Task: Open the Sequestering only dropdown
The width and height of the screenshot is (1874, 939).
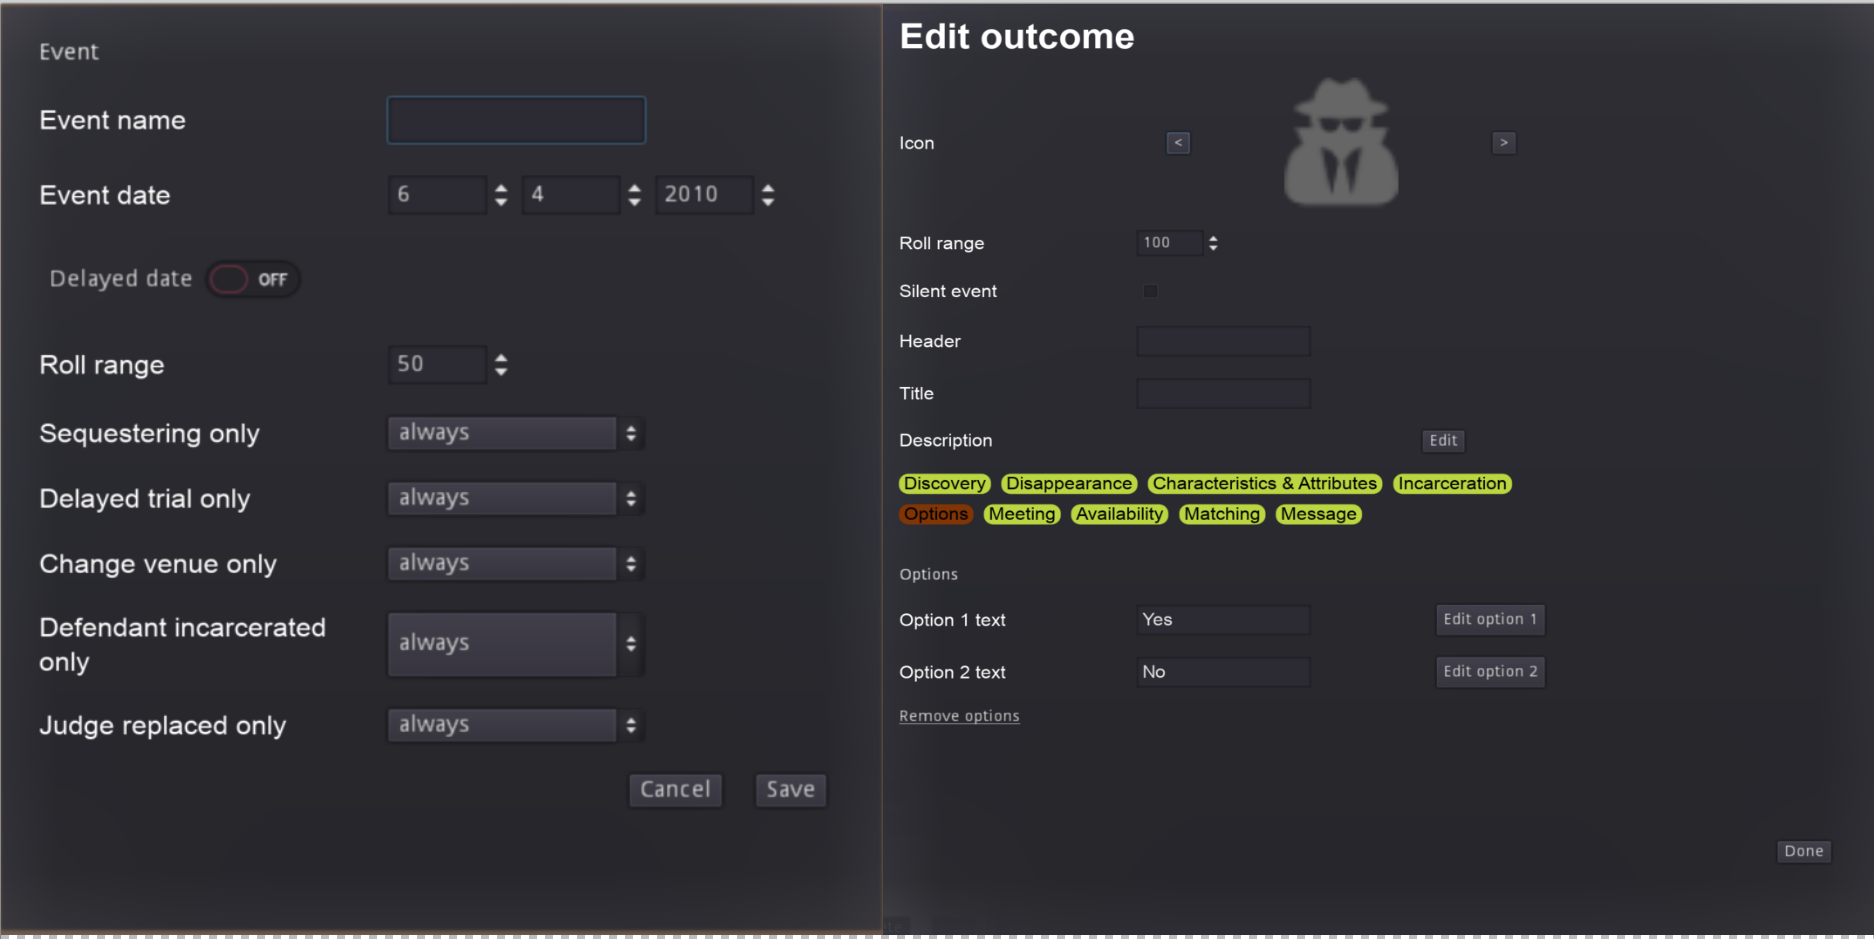Action: (x=515, y=433)
